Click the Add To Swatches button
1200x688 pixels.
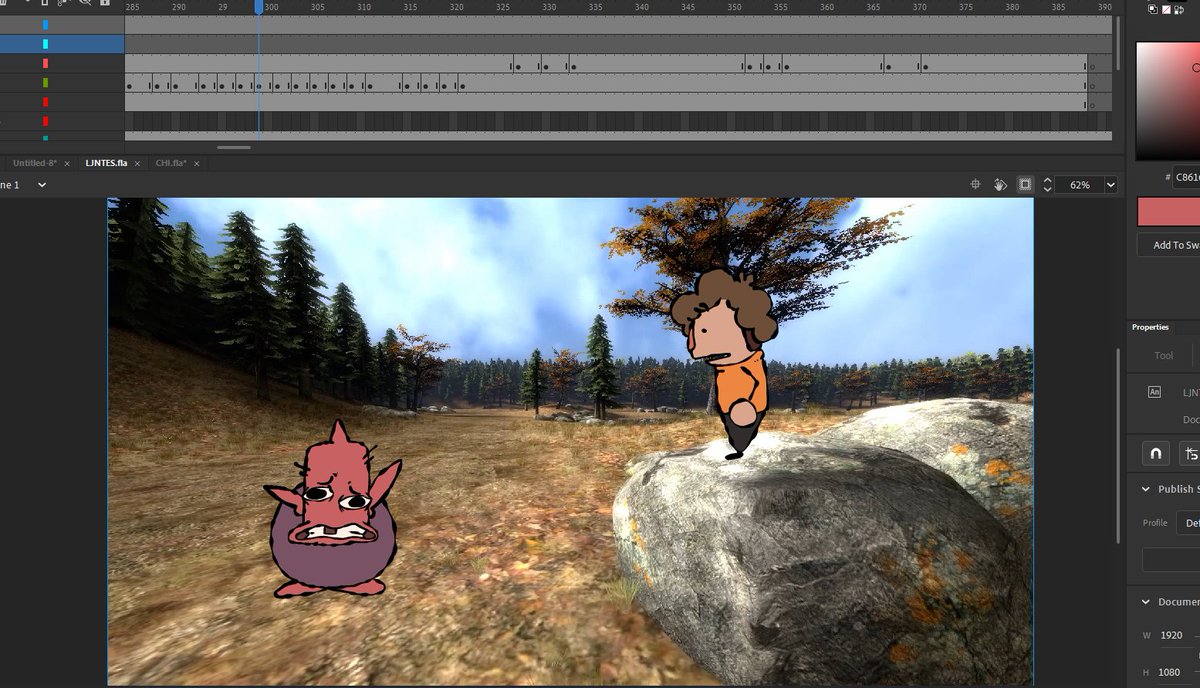pos(1168,245)
